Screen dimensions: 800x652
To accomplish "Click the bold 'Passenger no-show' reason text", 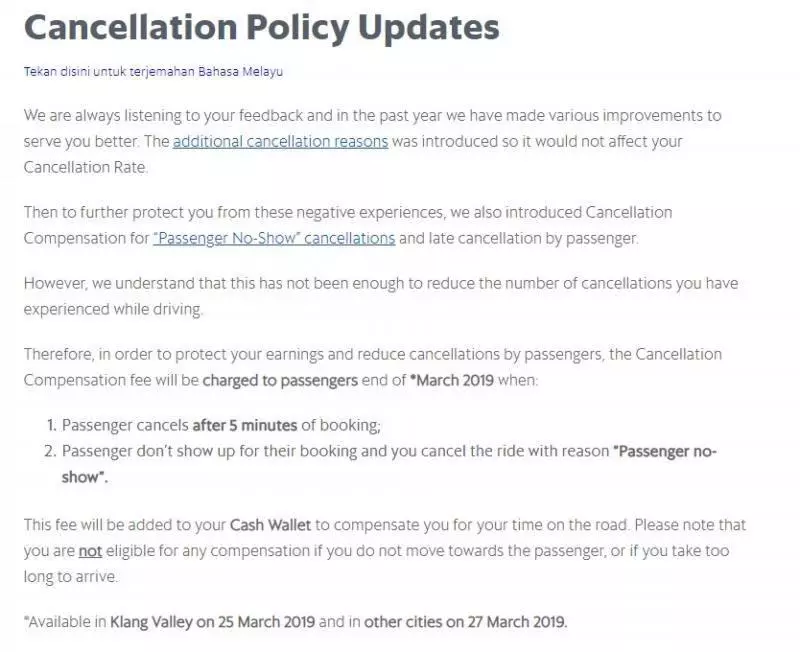I will (389, 464).
